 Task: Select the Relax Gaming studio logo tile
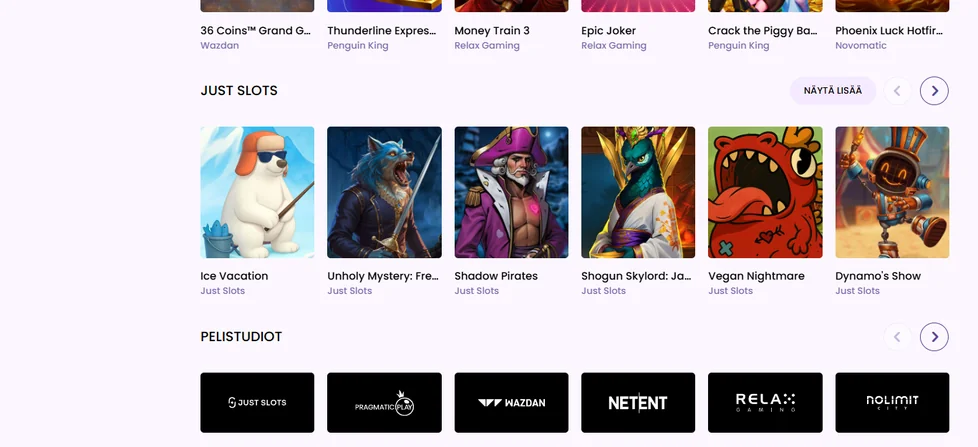click(x=765, y=403)
